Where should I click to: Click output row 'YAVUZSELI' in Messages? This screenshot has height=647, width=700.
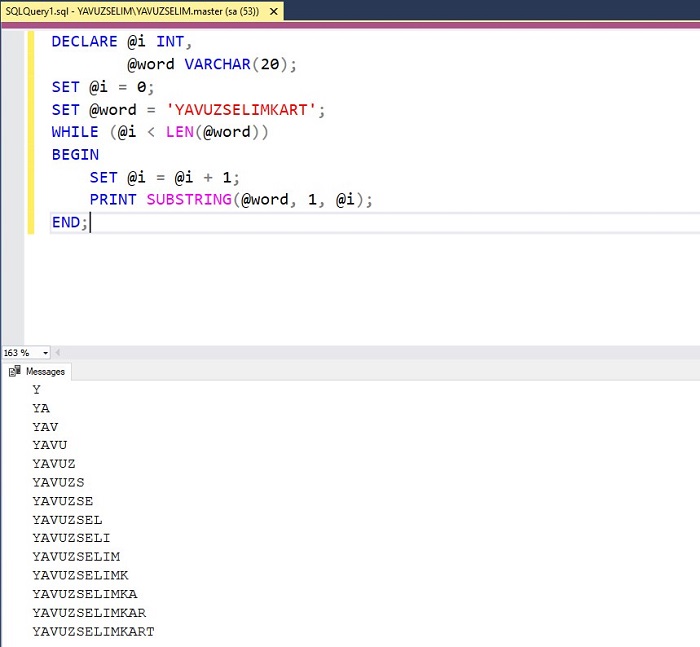pyautogui.click(x=71, y=538)
